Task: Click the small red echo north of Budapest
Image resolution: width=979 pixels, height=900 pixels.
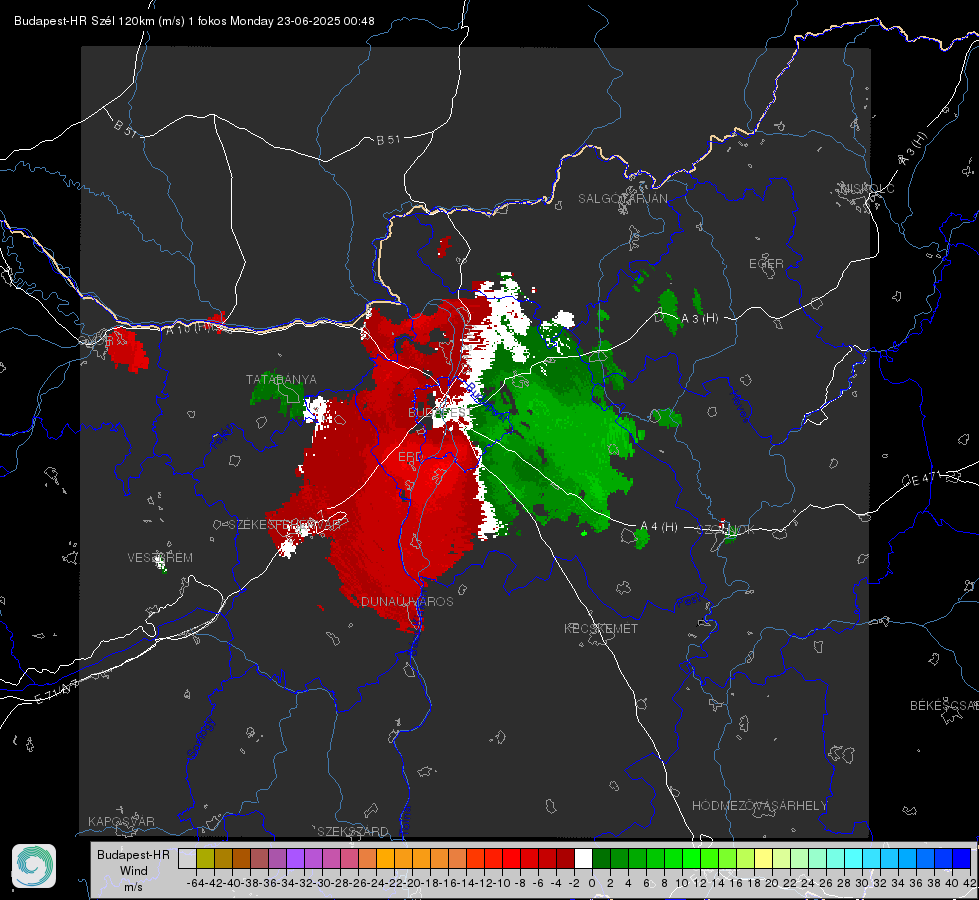Action: pos(444,246)
